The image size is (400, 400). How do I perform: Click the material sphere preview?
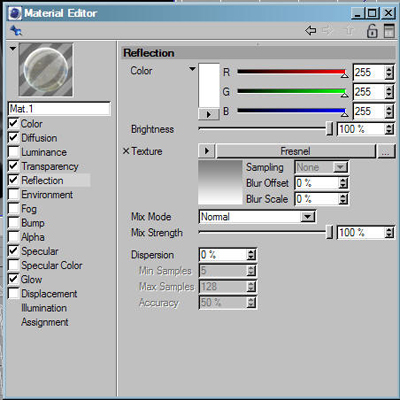pos(46,70)
